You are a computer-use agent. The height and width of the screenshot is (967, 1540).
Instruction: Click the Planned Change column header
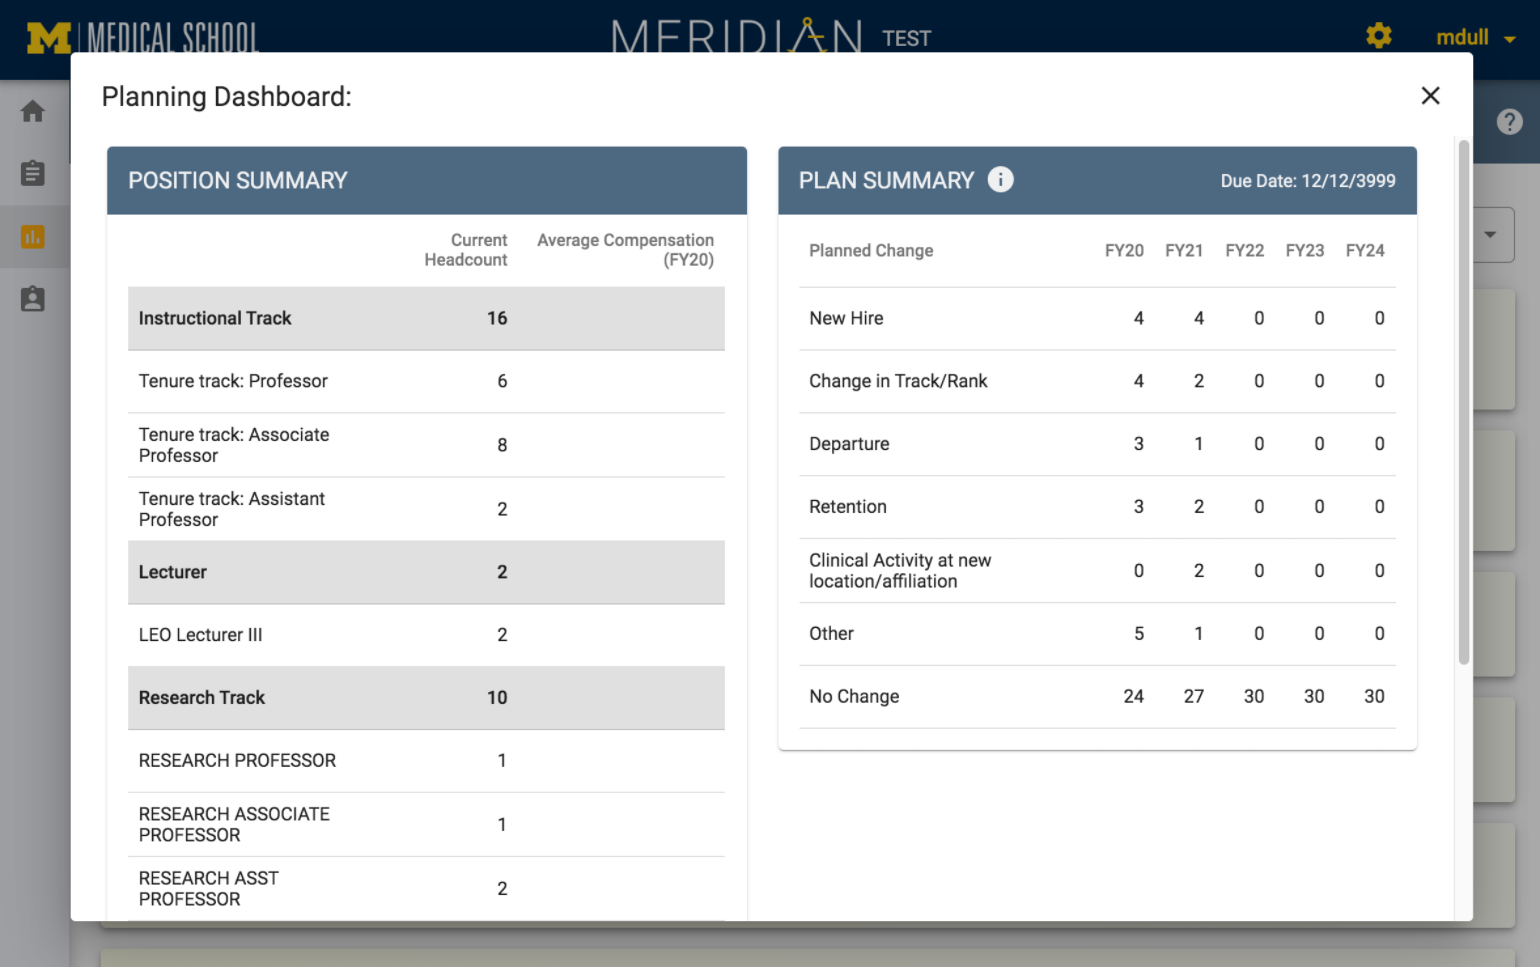871,250
